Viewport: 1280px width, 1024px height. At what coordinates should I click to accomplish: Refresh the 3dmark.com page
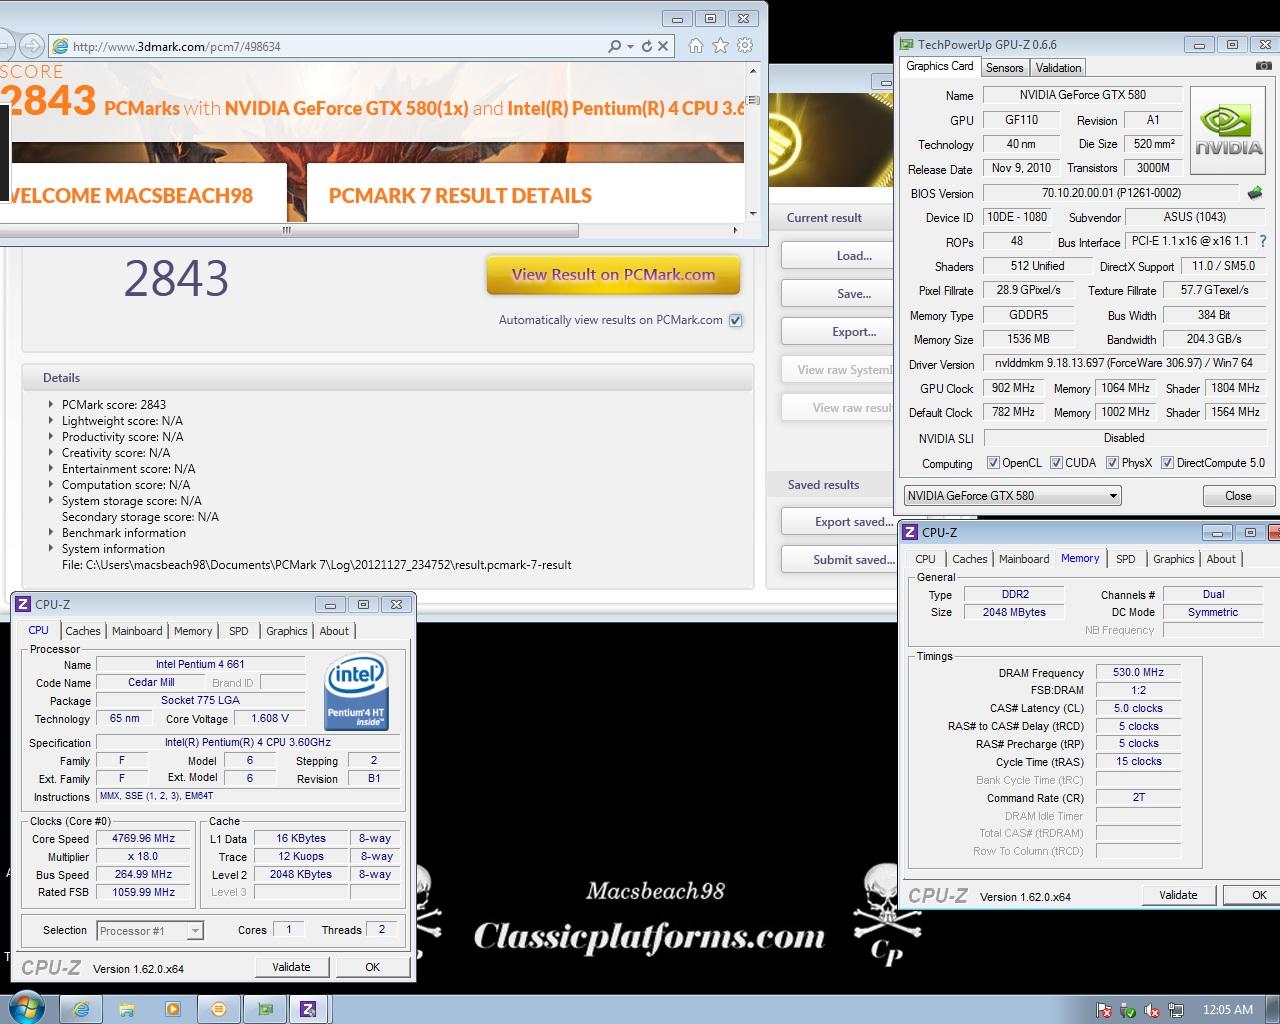(x=646, y=46)
